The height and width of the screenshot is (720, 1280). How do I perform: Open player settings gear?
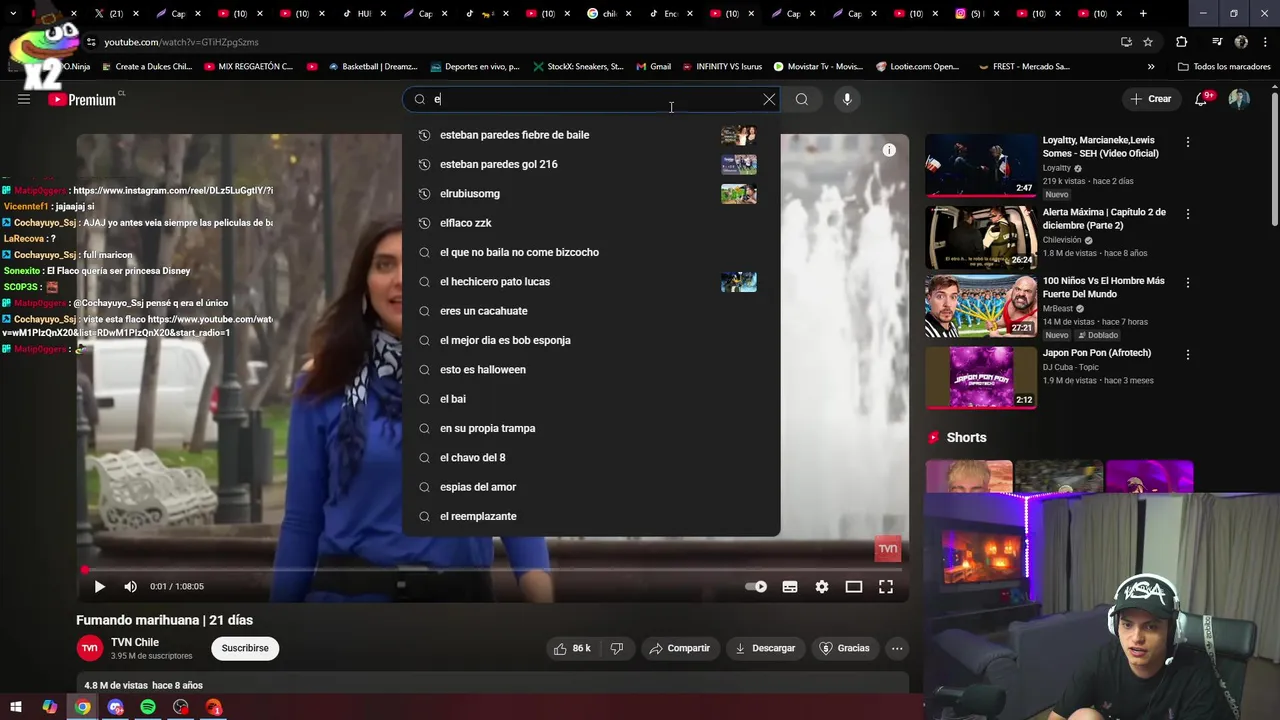click(x=822, y=587)
